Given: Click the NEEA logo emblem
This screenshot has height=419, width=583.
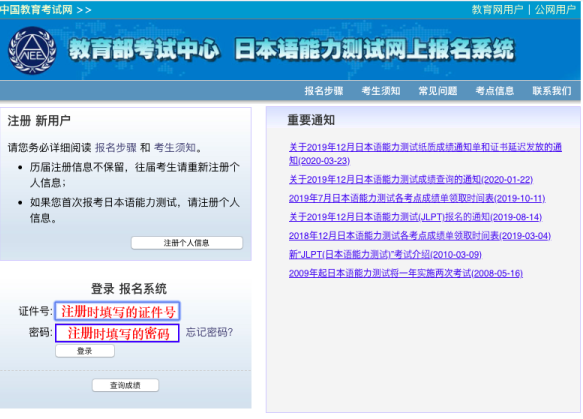Looking at the screenshot, I should [x=32, y=50].
